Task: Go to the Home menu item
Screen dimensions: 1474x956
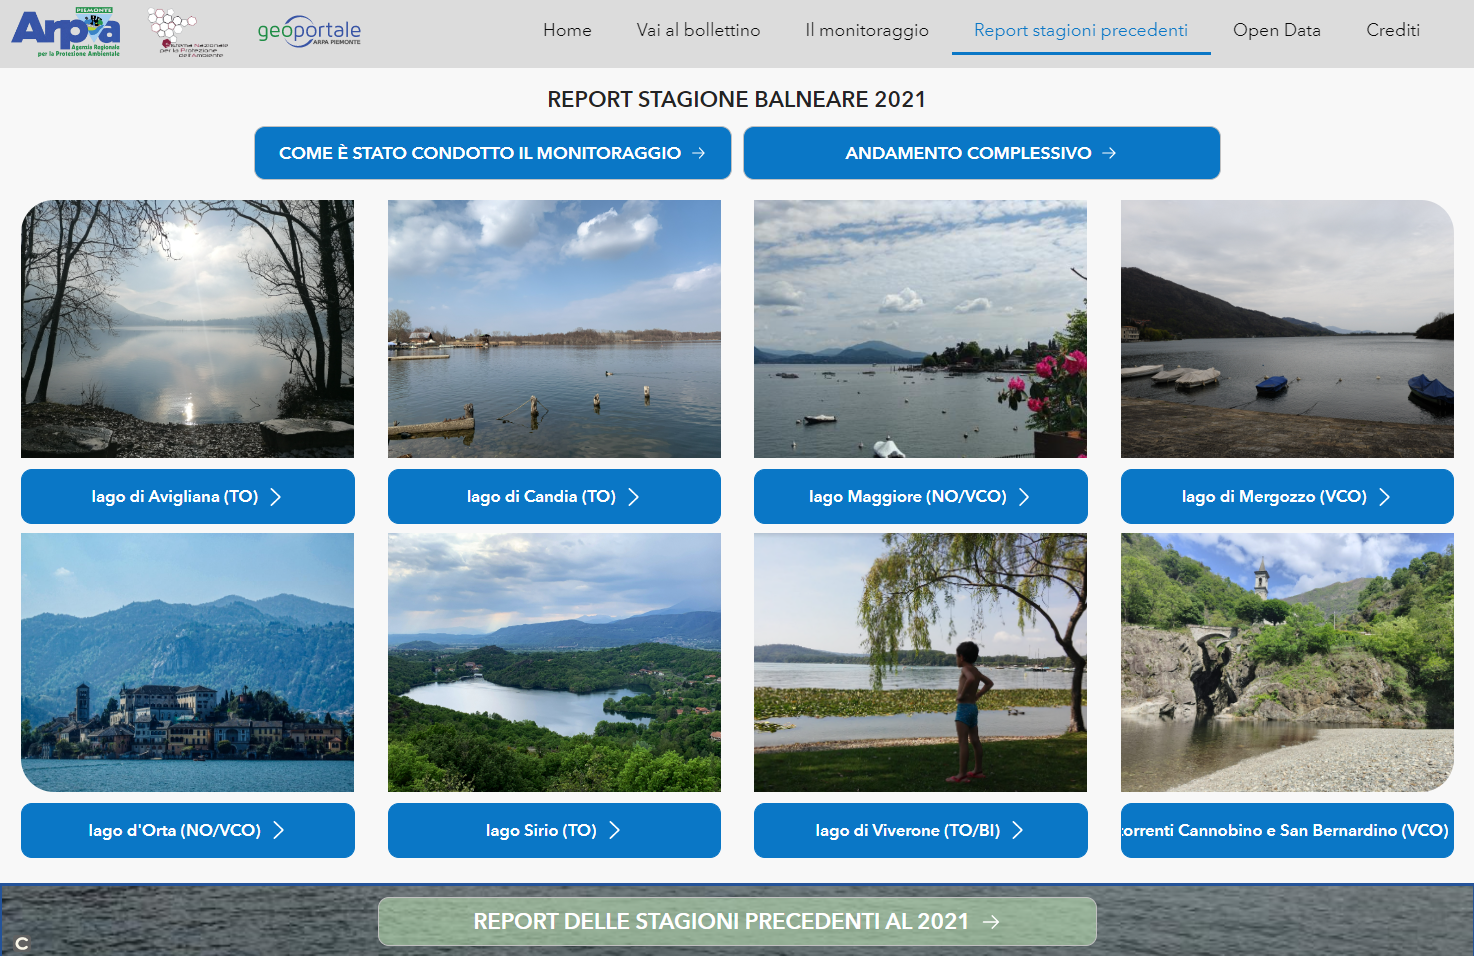Action: point(567,30)
